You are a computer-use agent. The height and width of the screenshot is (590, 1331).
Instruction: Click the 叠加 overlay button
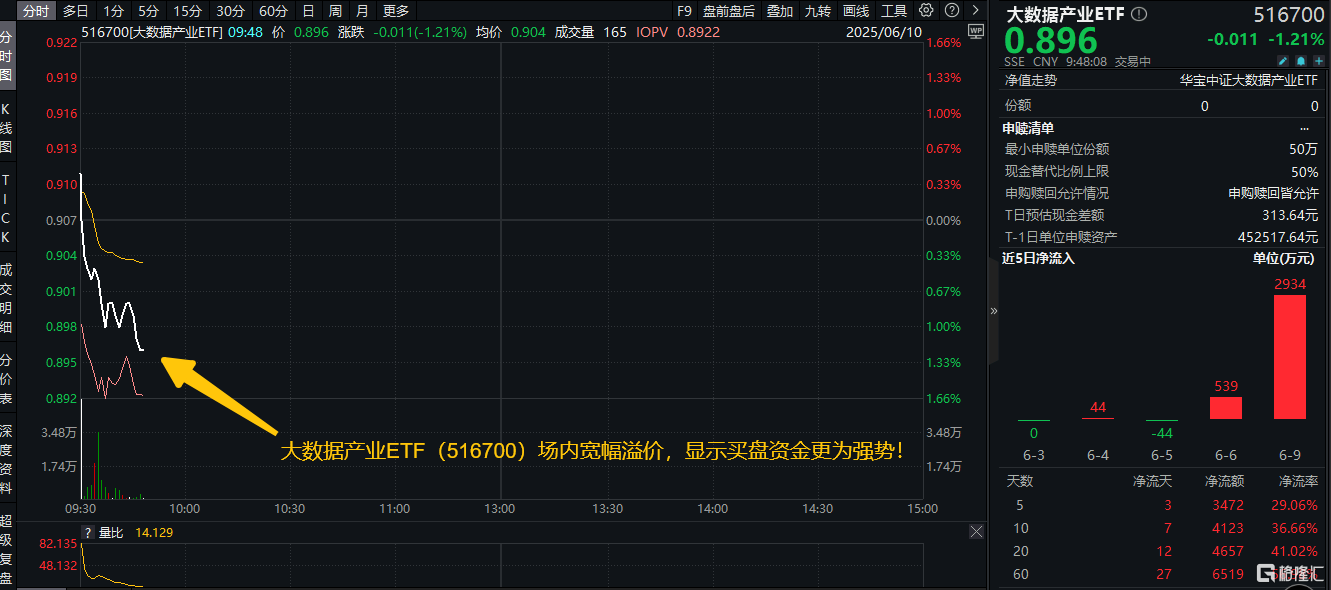pos(780,11)
